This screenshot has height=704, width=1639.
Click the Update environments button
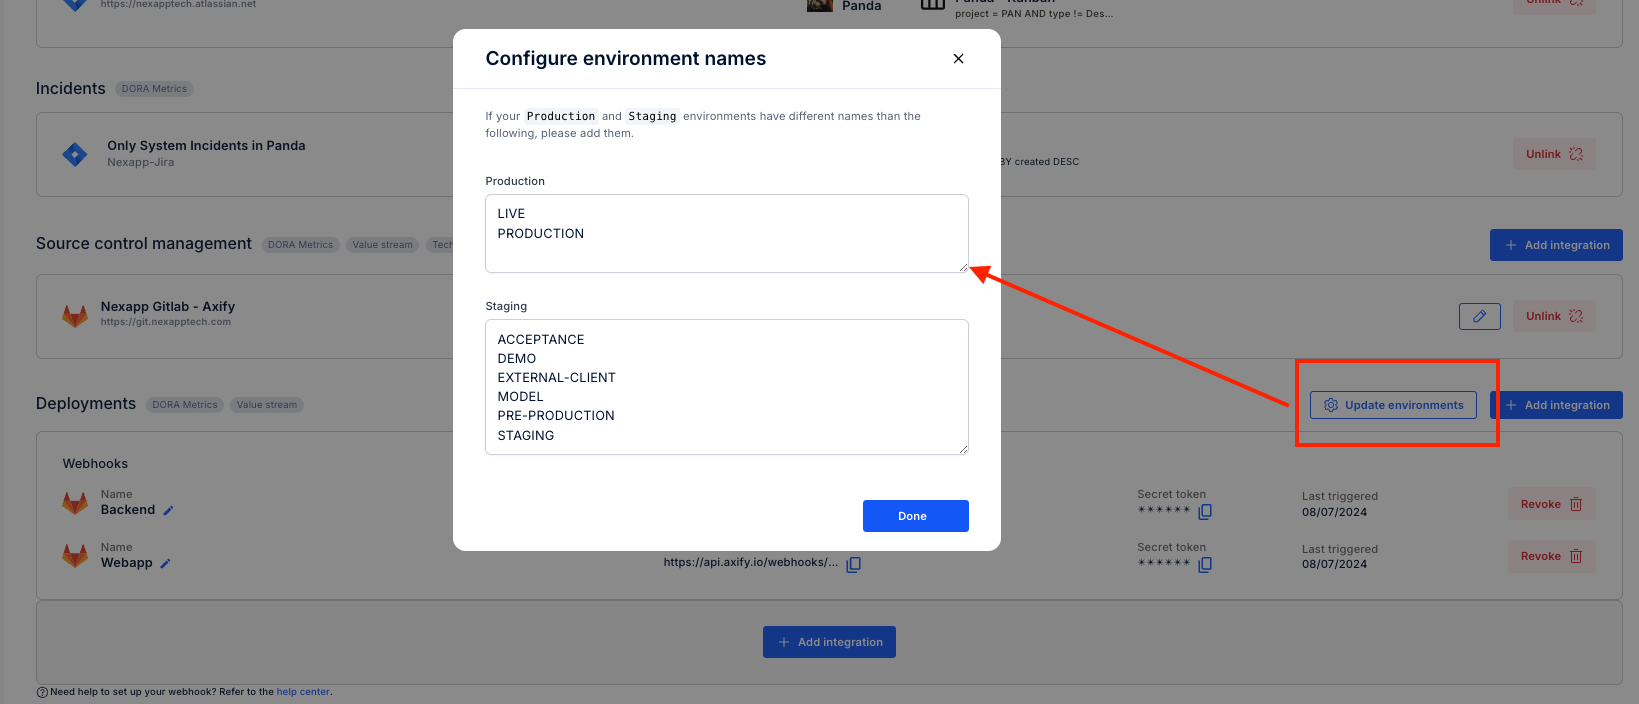[x=1393, y=405]
